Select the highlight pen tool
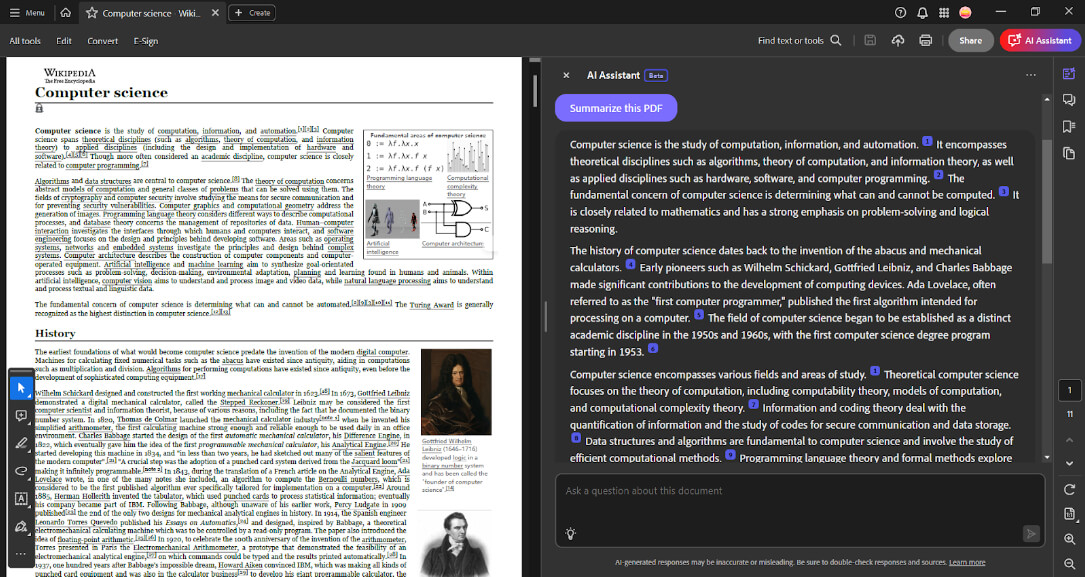 pos(21,443)
